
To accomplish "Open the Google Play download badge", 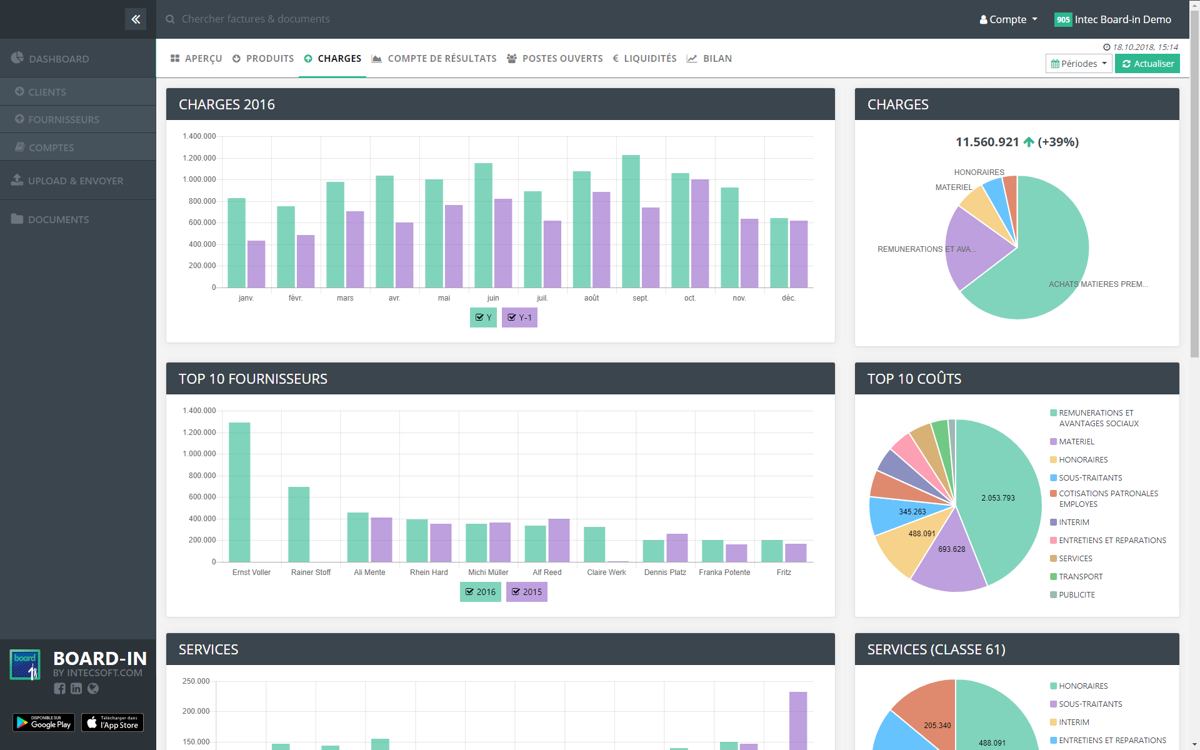I will pos(43,722).
